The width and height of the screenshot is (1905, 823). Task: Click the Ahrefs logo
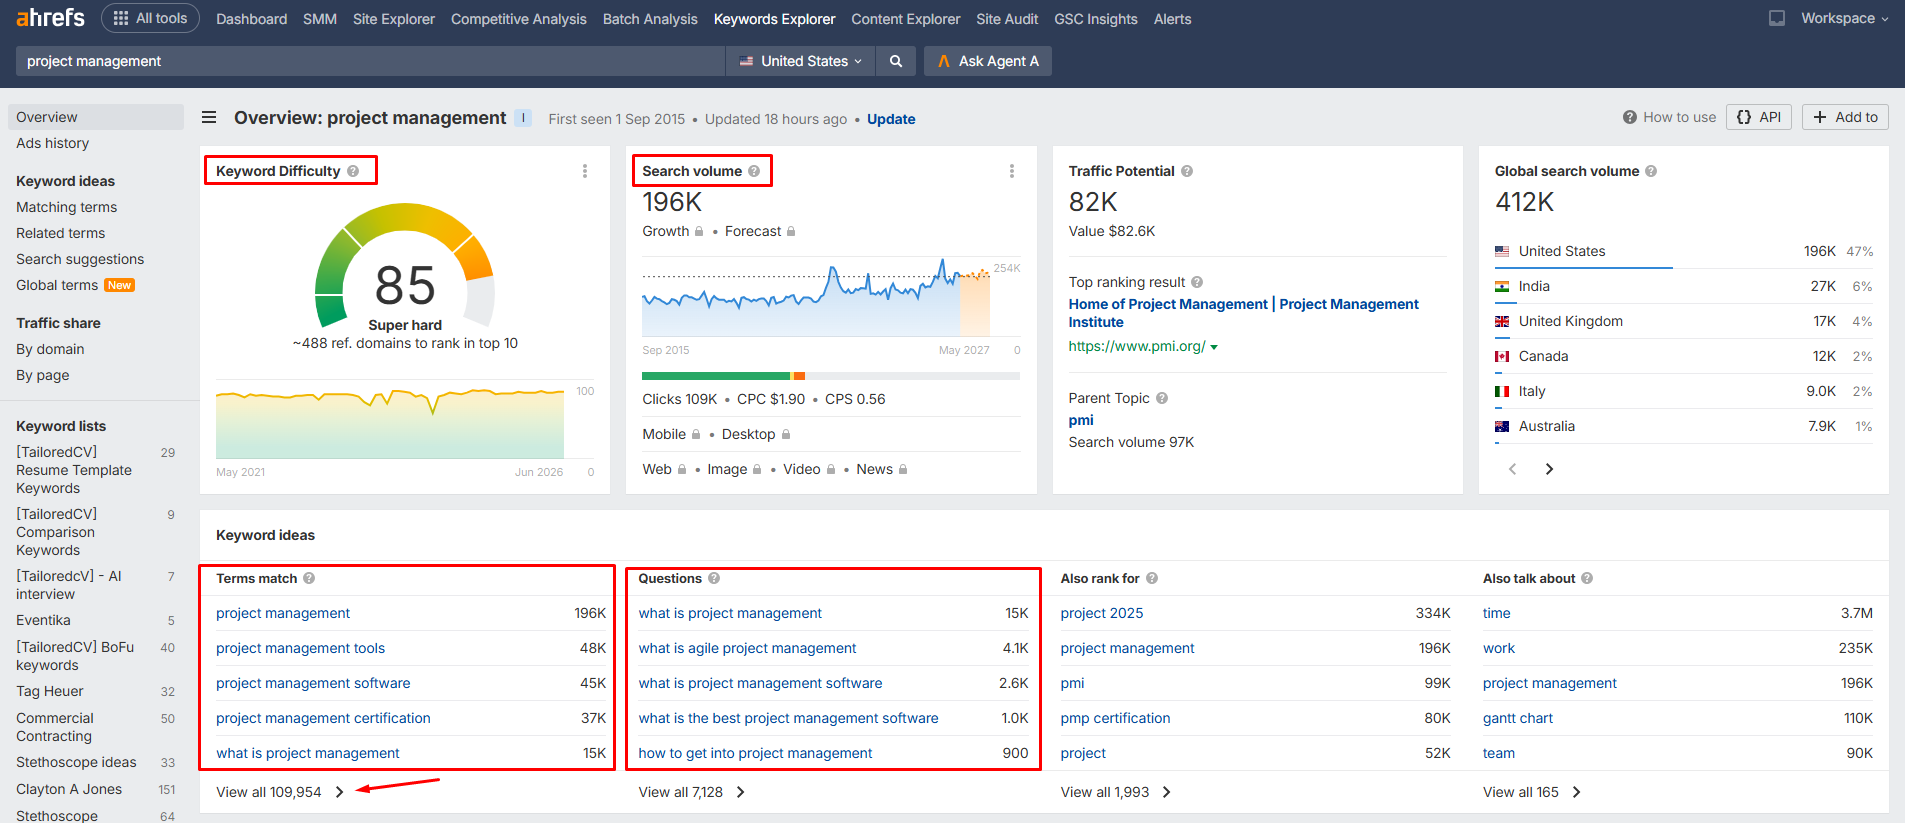[50, 18]
